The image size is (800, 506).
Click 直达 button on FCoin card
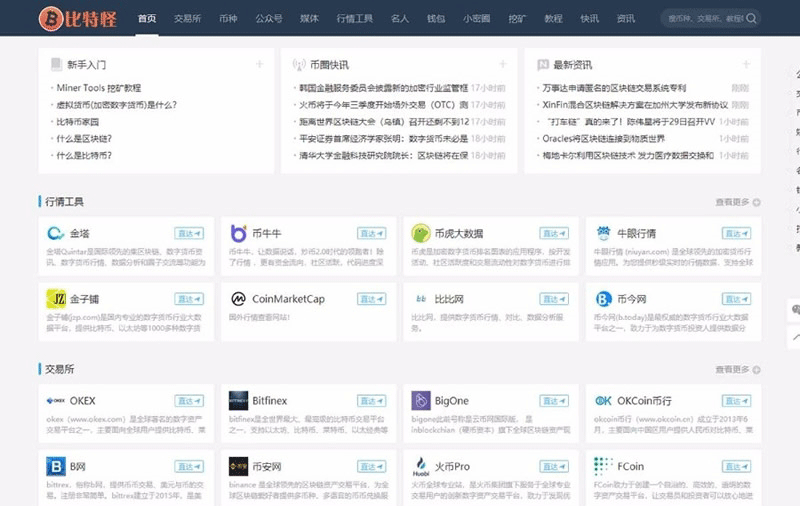pos(736,466)
